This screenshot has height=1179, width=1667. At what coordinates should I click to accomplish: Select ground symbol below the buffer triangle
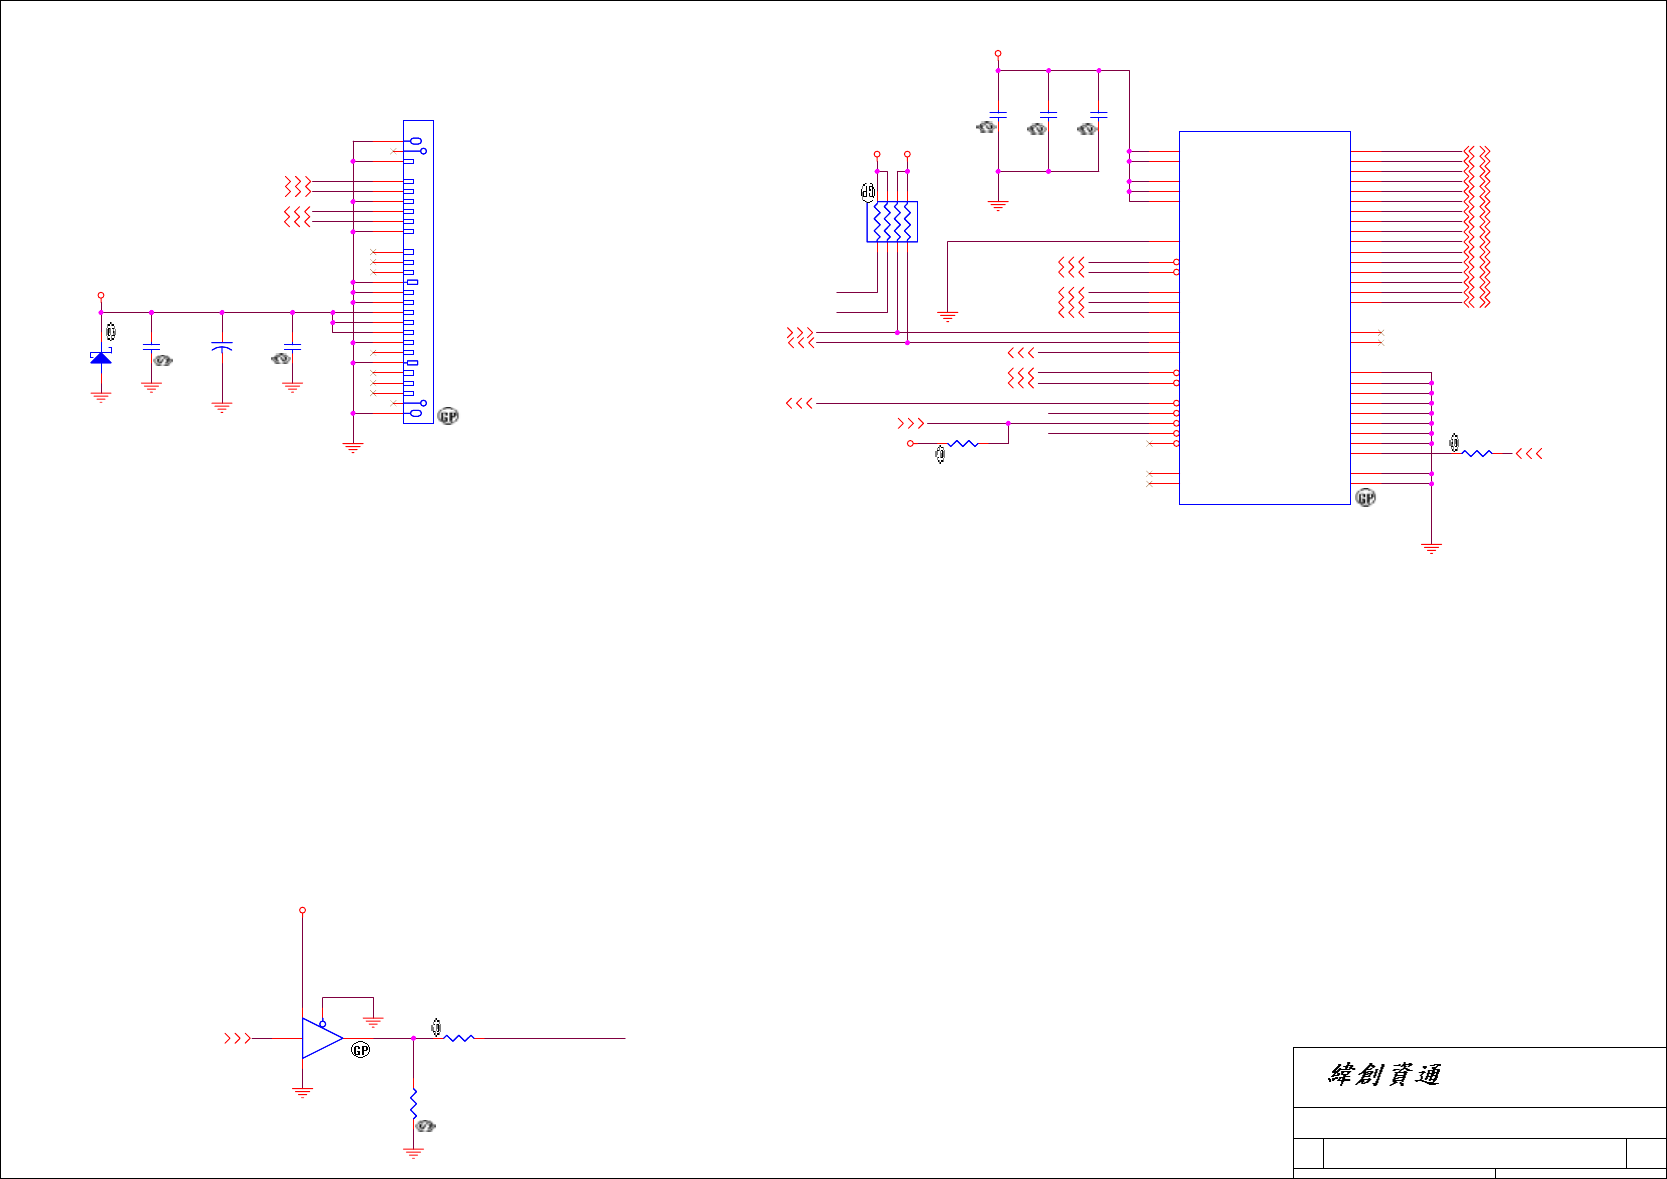[x=302, y=1092]
